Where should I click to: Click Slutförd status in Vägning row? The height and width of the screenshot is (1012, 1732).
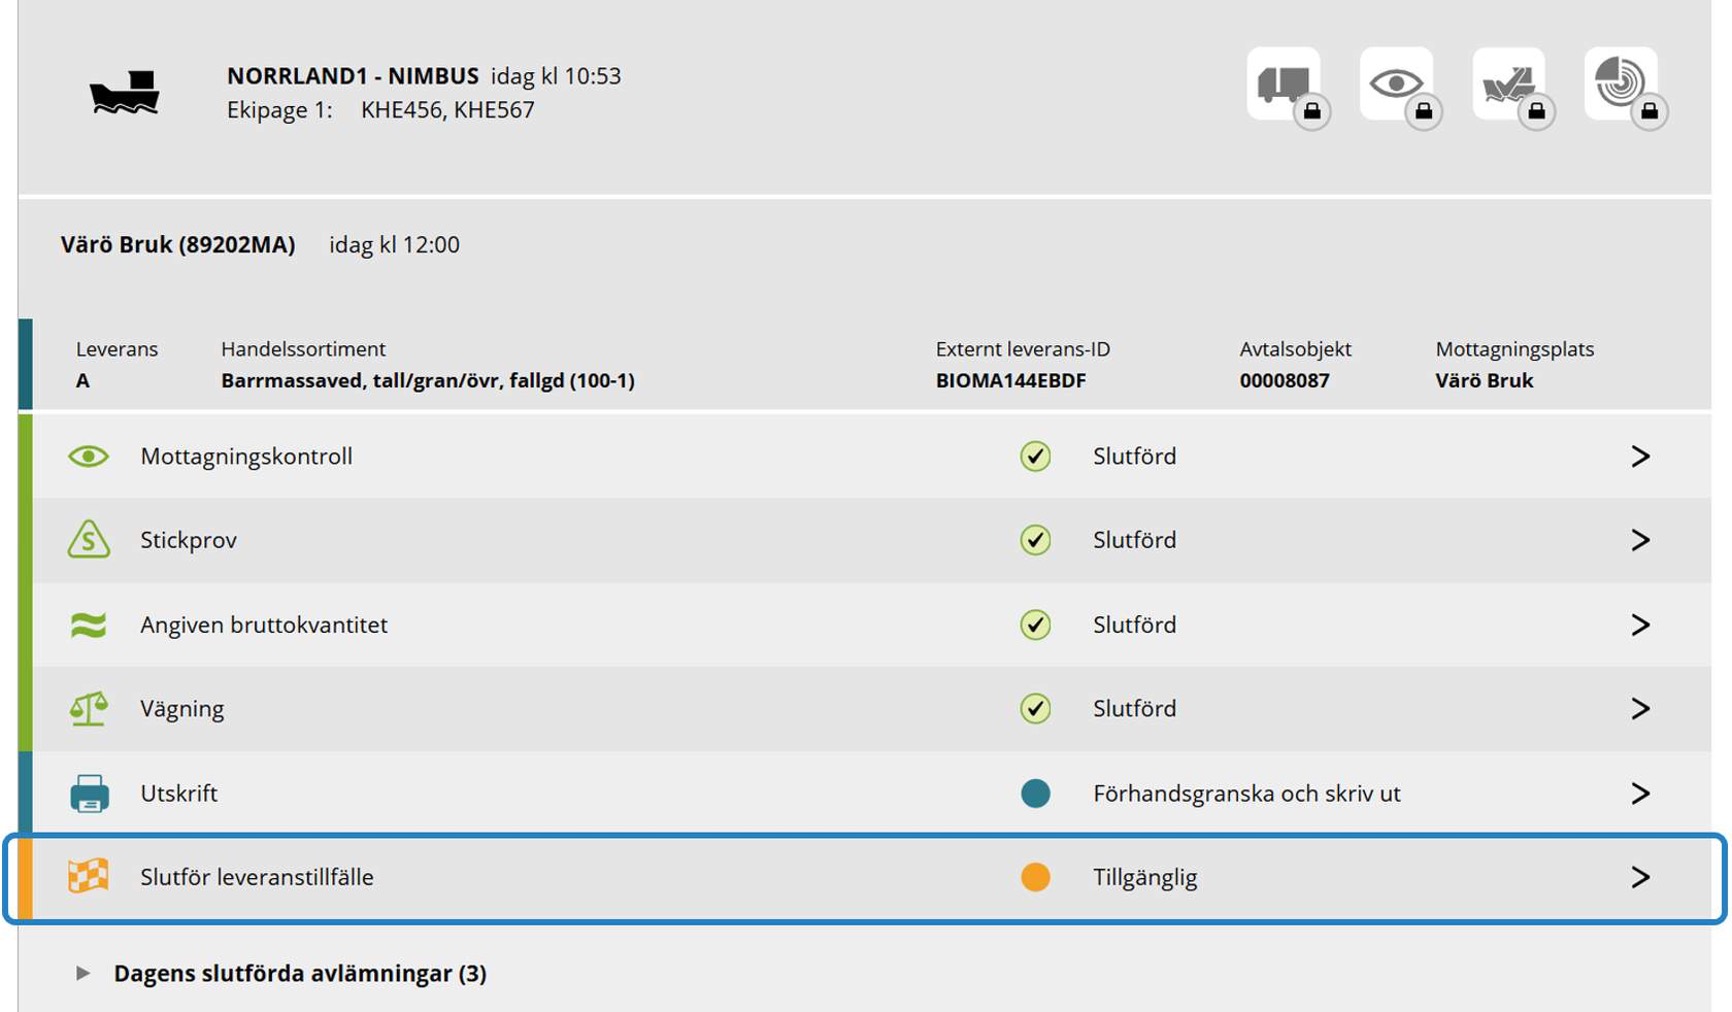point(1134,709)
